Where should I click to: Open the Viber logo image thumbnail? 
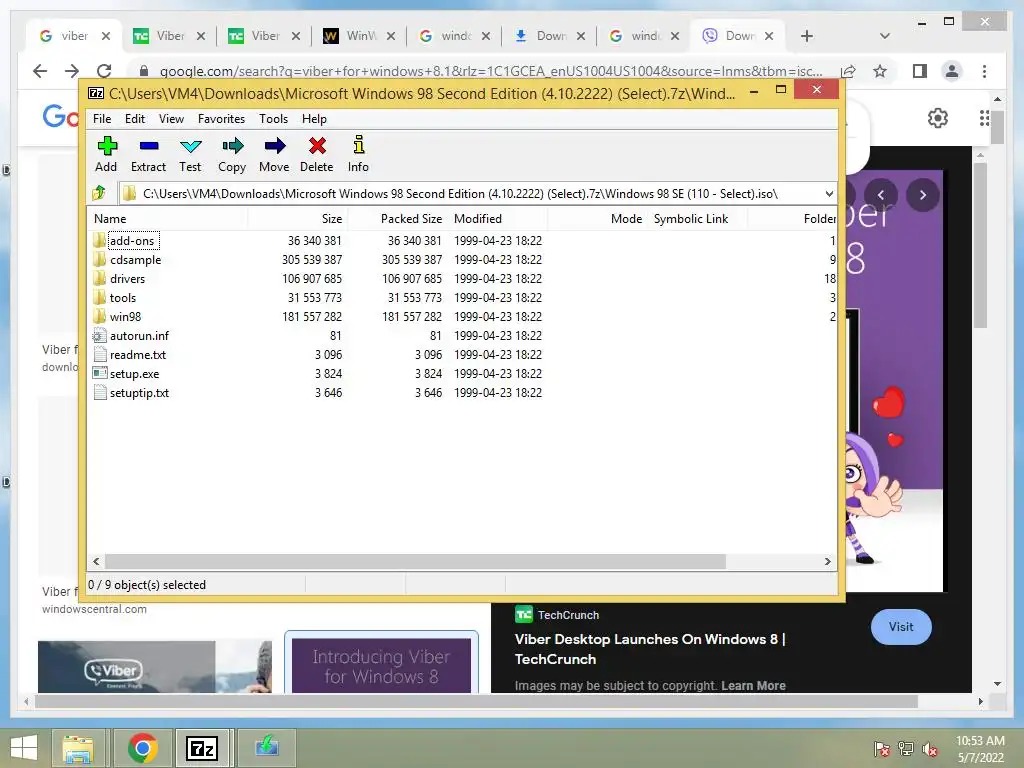click(x=155, y=666)
